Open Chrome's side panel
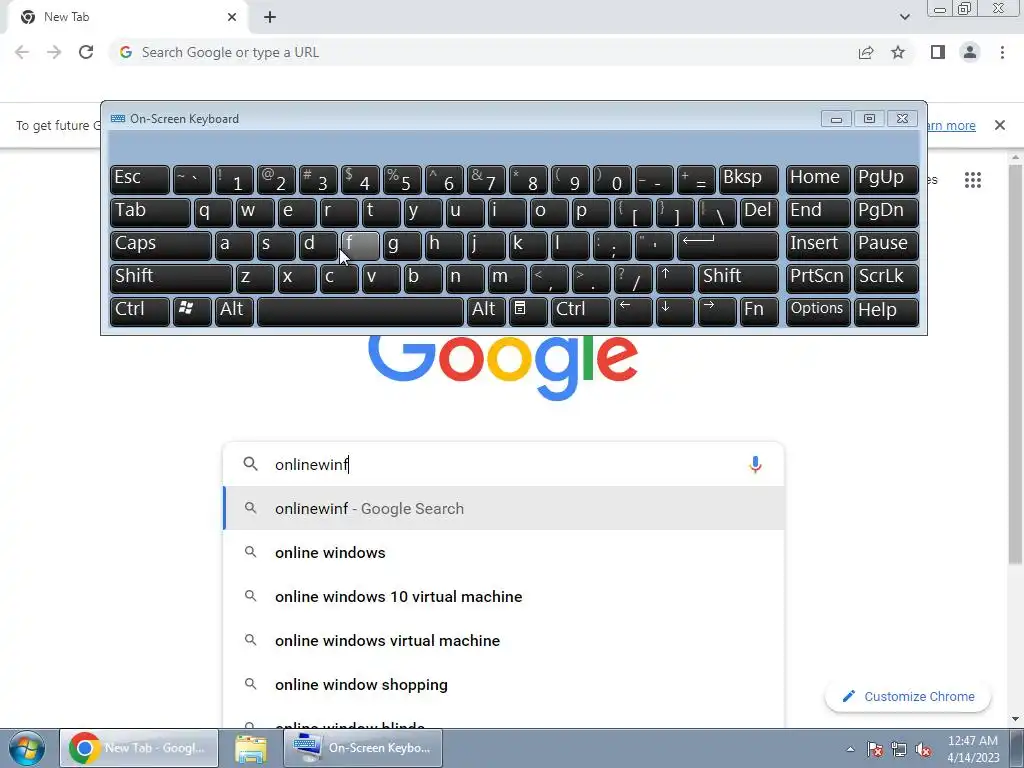The height and width of the screenshot is (768, 1024). coord(938,52)
